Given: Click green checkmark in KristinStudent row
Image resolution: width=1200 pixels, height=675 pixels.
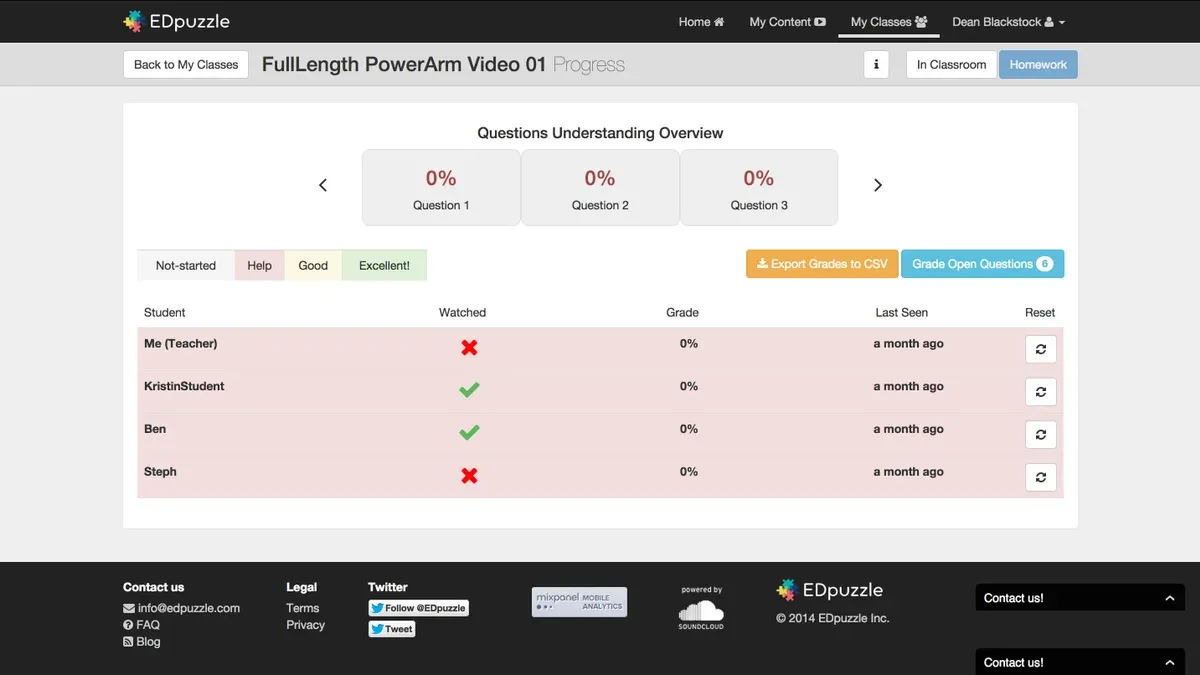Looking at the screenshot, I should (469, 390).
